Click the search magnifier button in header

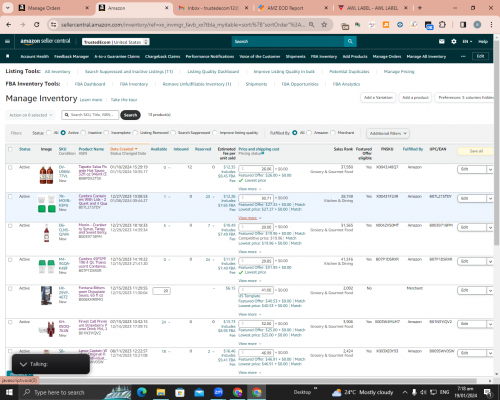pyautogui.click(x=350, y=41)
